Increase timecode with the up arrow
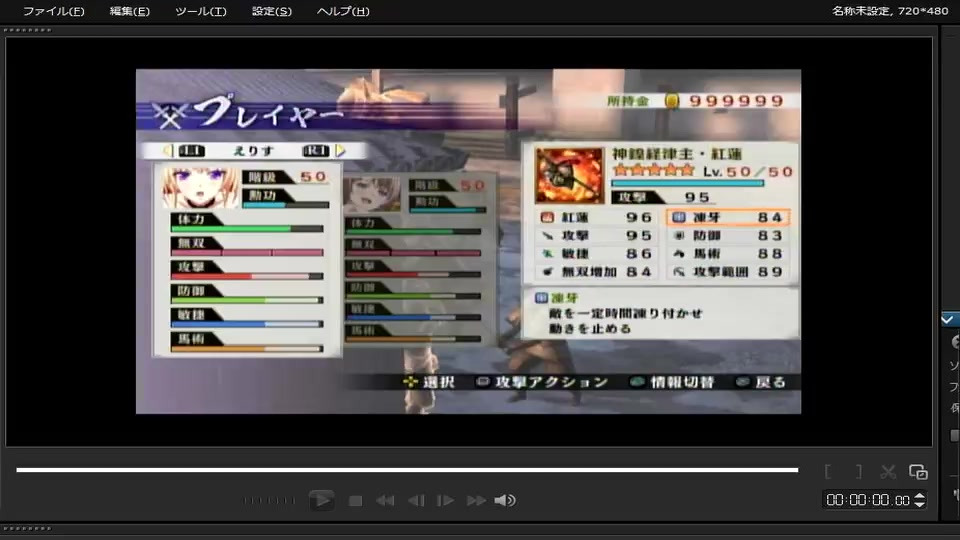This screenshot has height=540, width=960. (919, 496)
